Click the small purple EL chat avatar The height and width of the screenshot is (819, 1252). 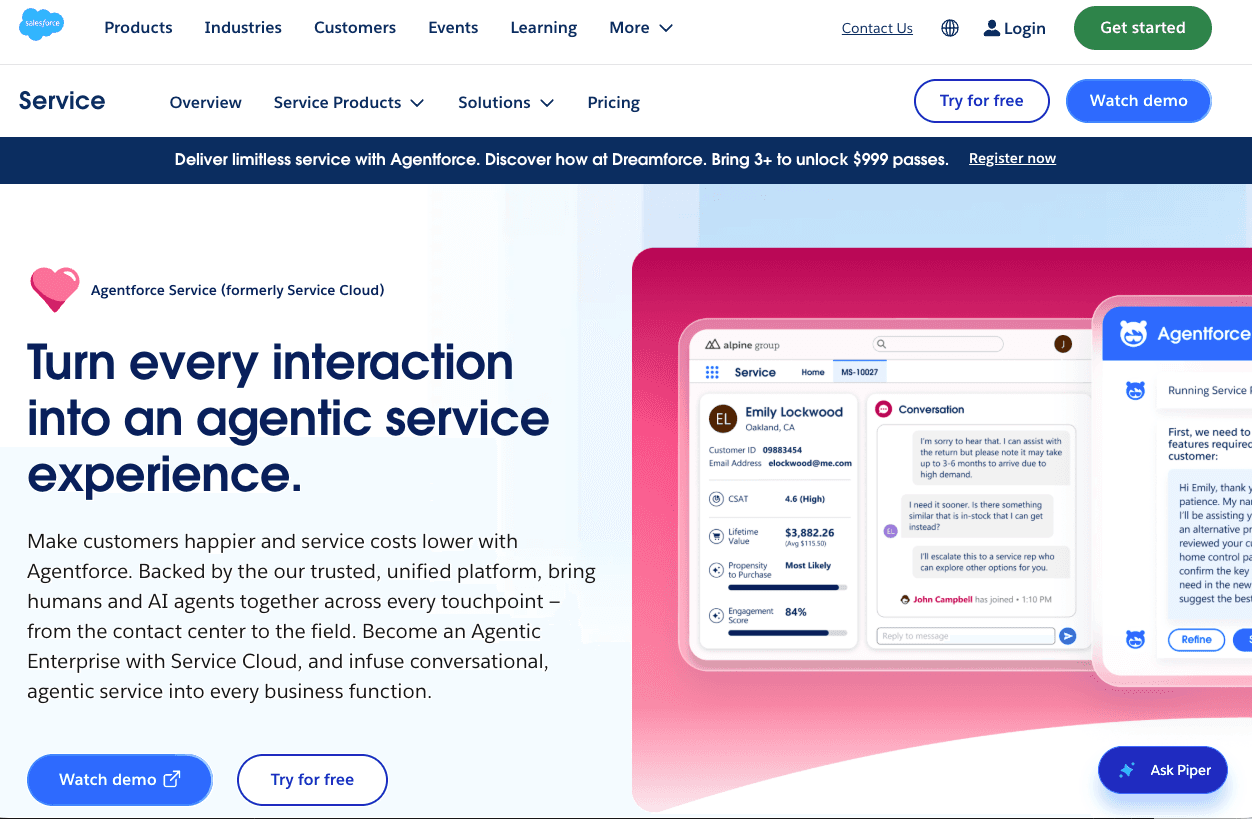(x=890, y=531)
